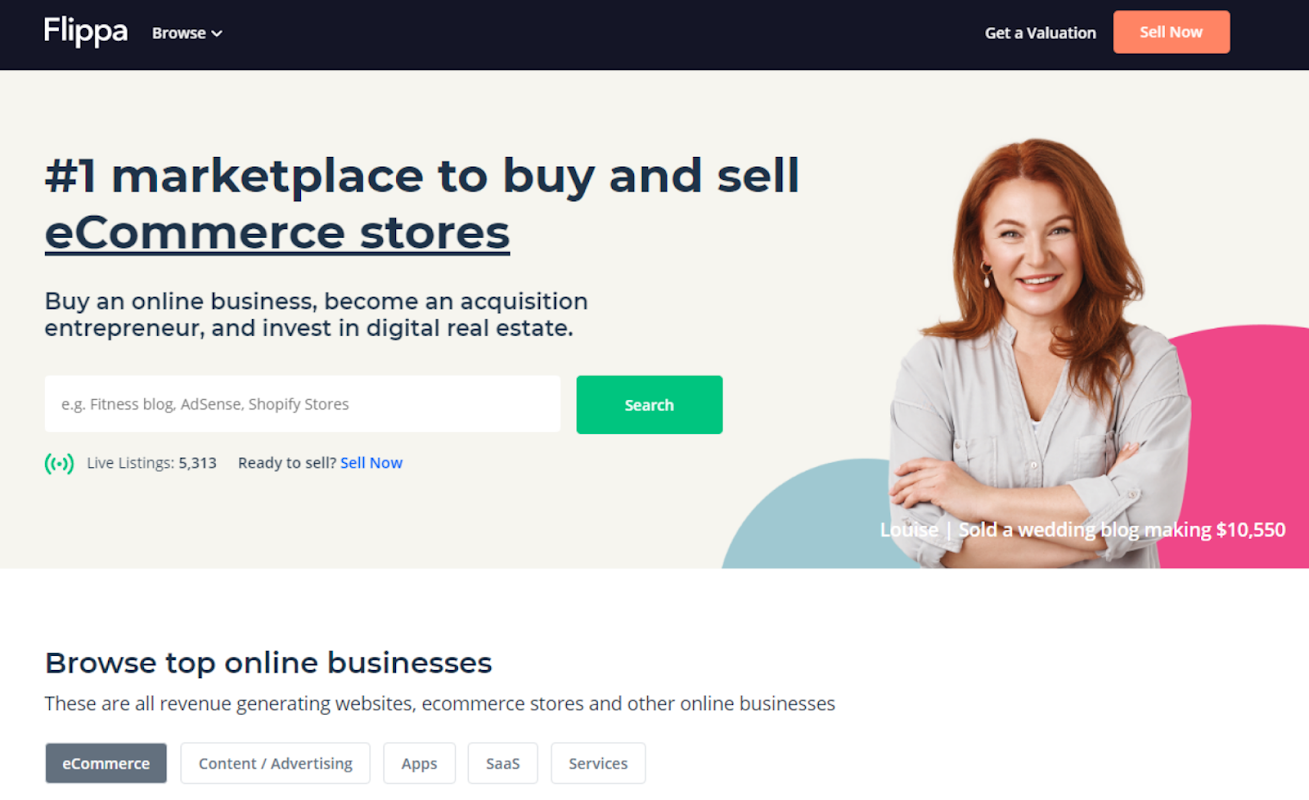Open the Browse menu
Screen dimensions: 1309x800
point(187,33)
